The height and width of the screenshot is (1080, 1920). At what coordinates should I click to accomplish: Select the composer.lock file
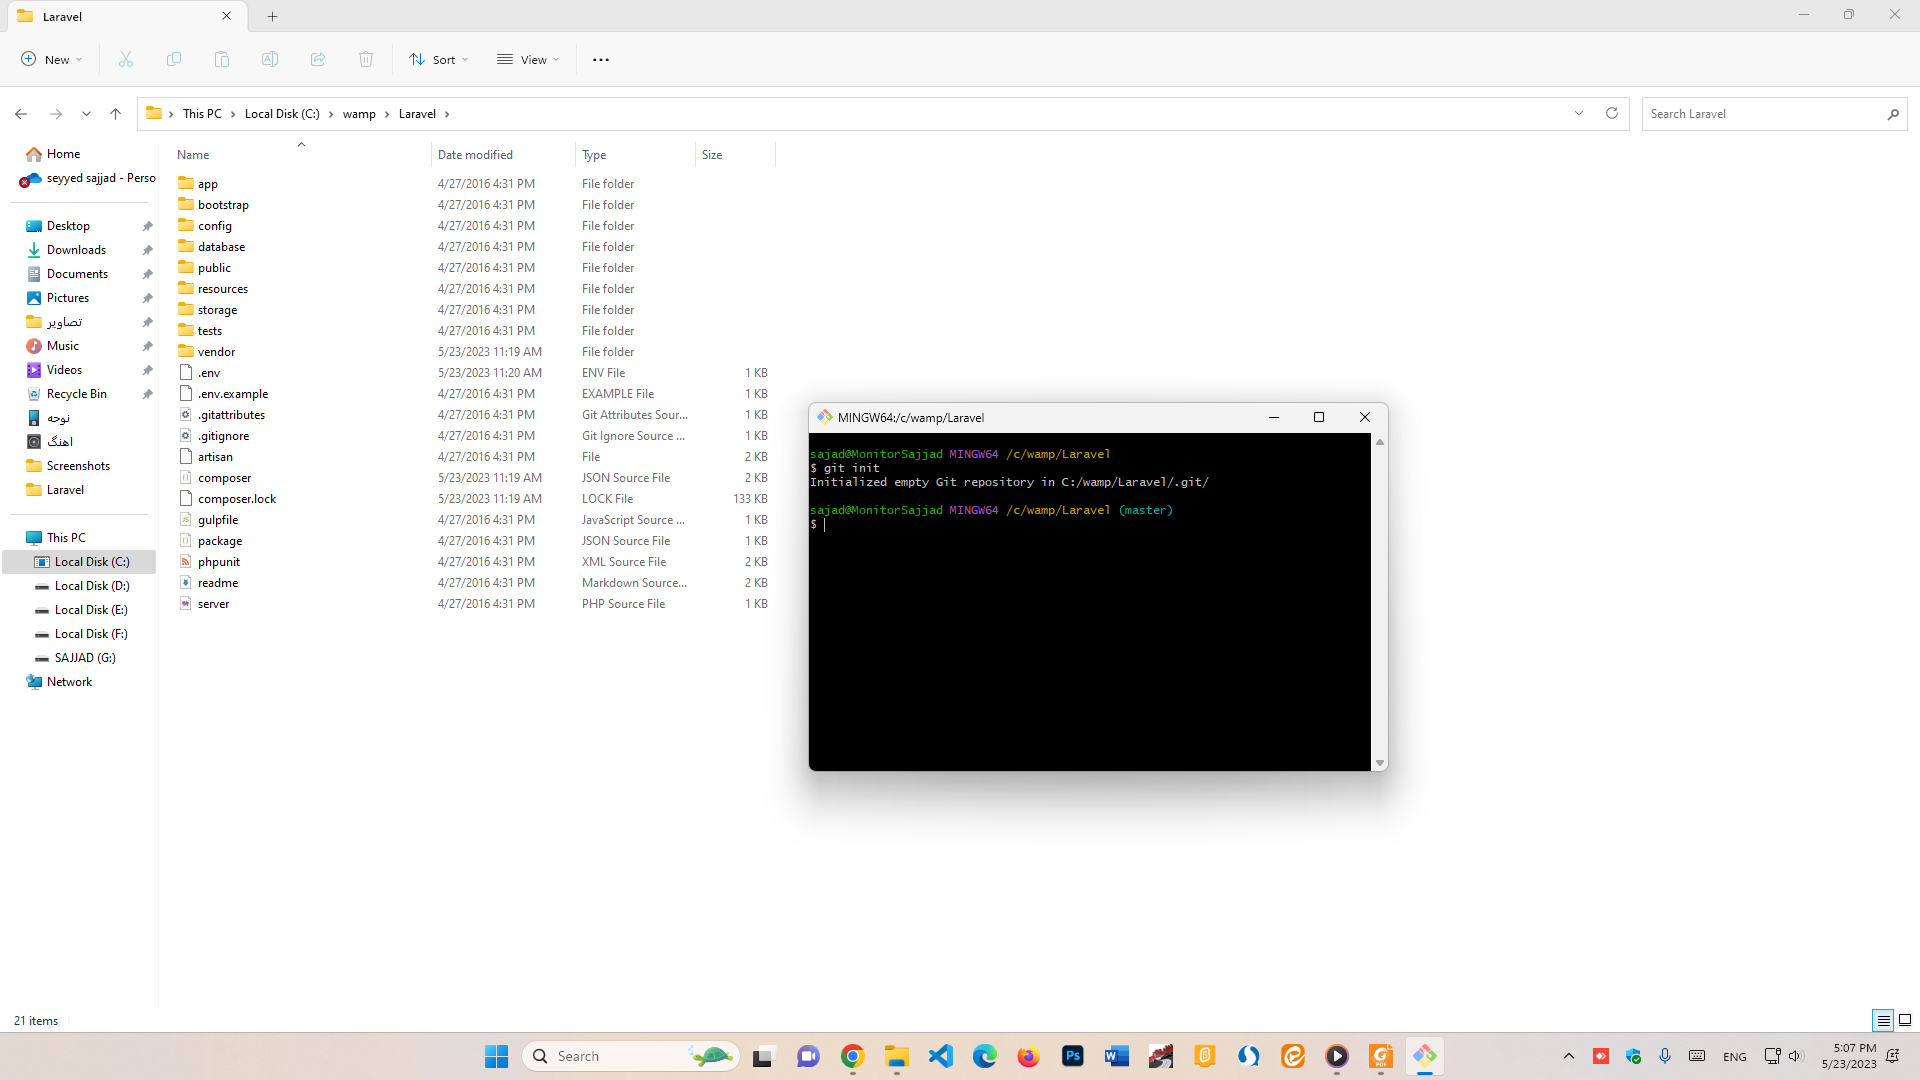[x=237, y=499]
